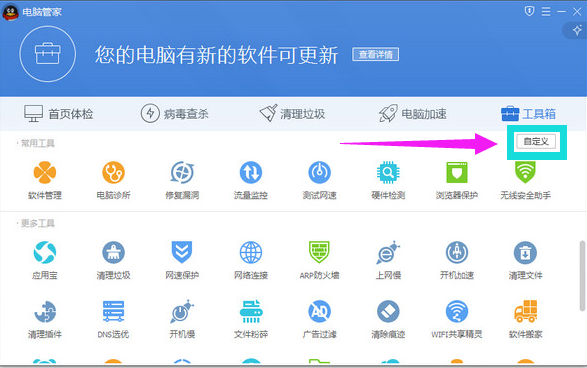The width and height of the screenshot is (587, 368).
Task: Open the 清理文件 tool
Action: tap(525, 261)
